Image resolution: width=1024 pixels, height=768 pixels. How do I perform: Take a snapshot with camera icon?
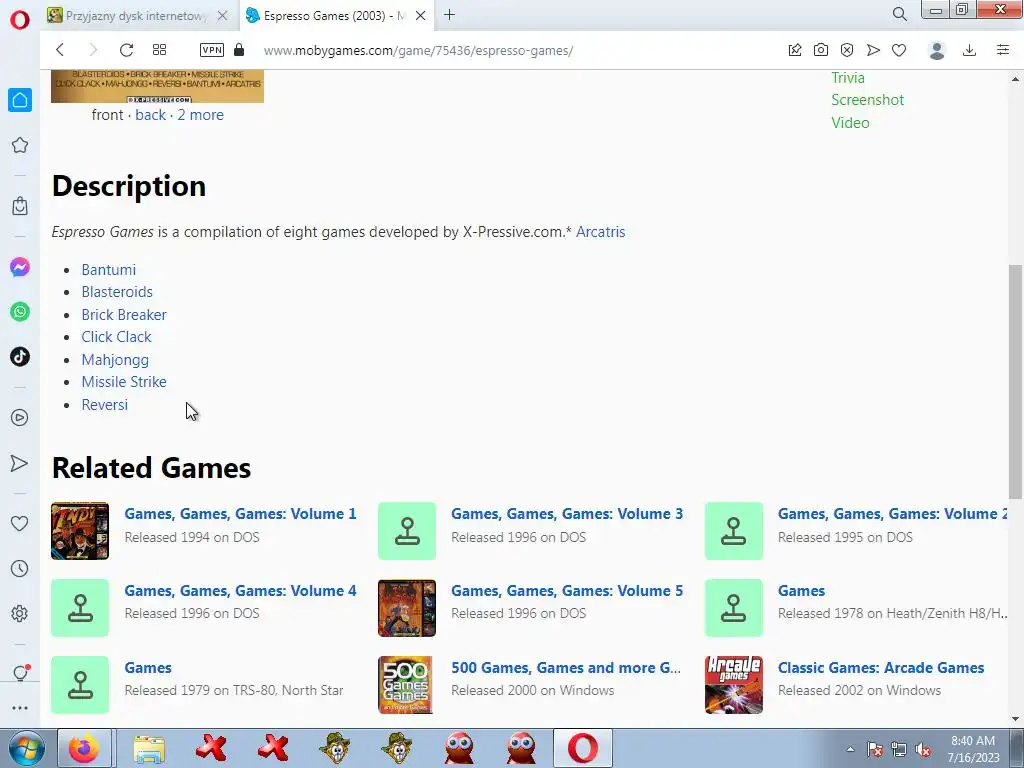point(821,50)
